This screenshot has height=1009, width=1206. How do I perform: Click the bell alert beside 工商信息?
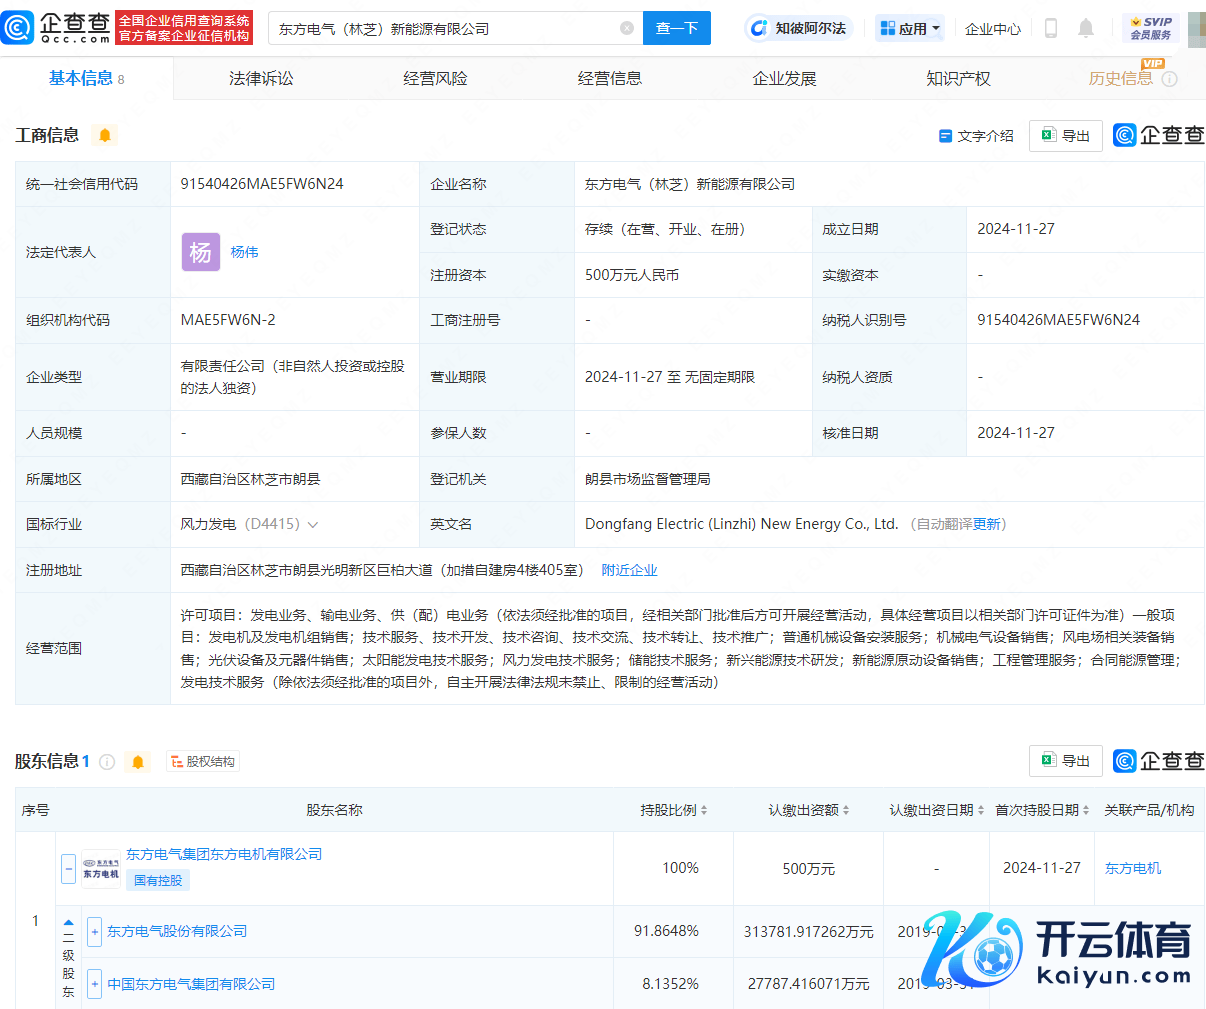point(105,135)
